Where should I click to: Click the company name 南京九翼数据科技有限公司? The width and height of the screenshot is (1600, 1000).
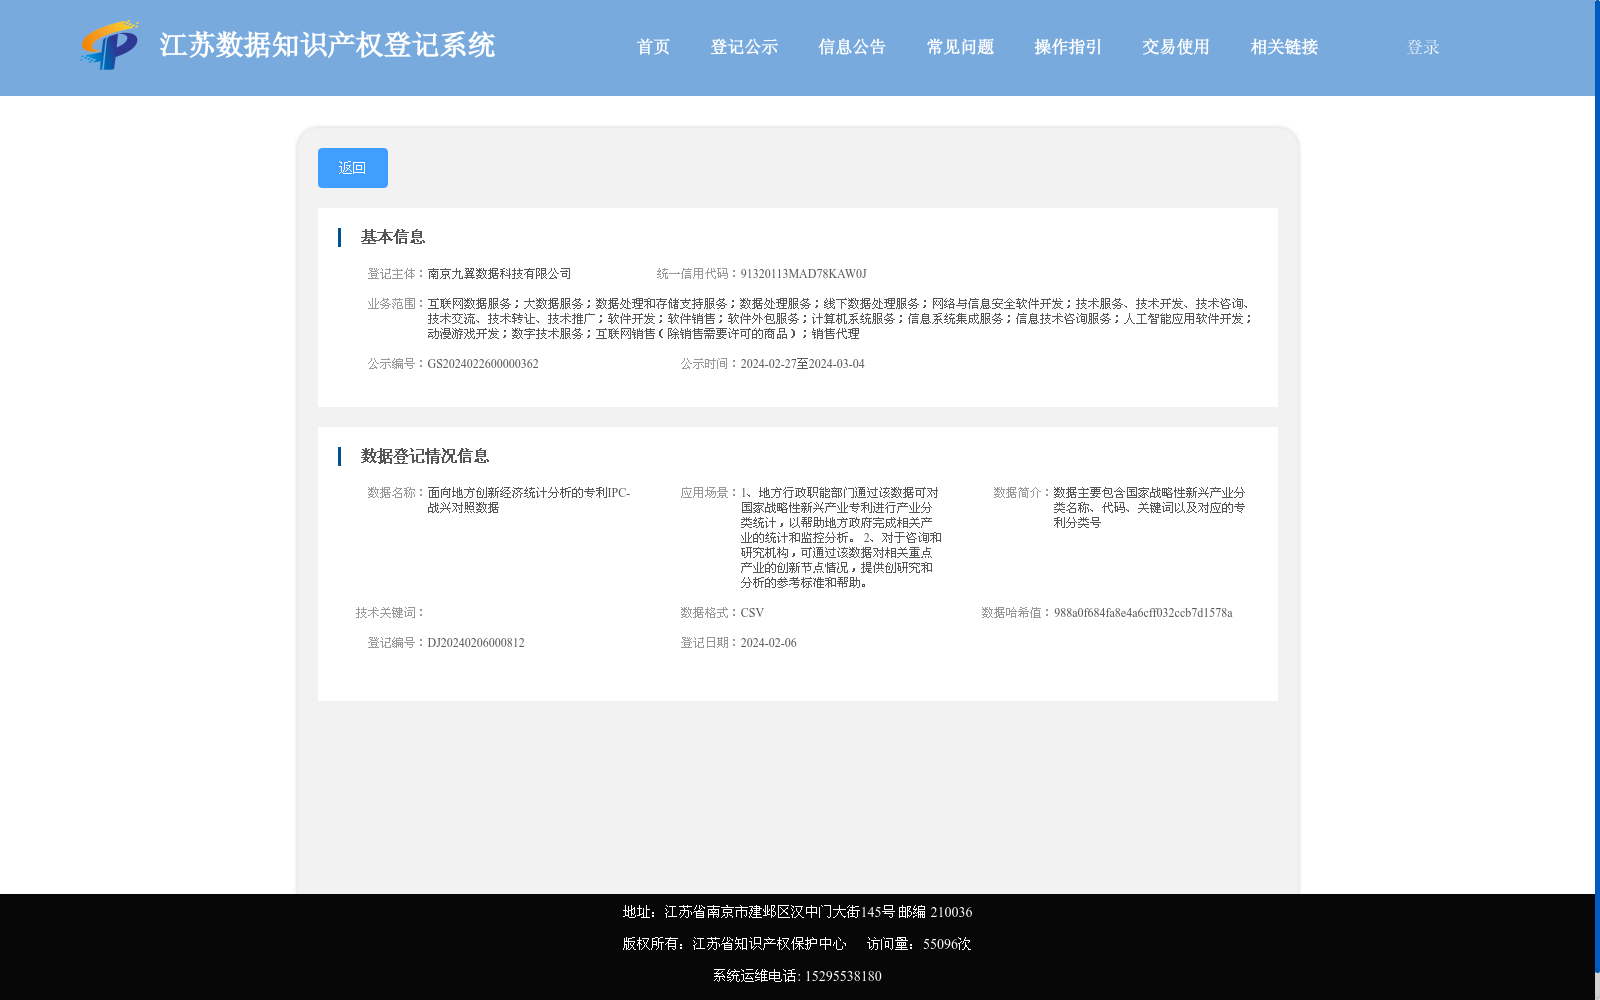click(499, 274)
